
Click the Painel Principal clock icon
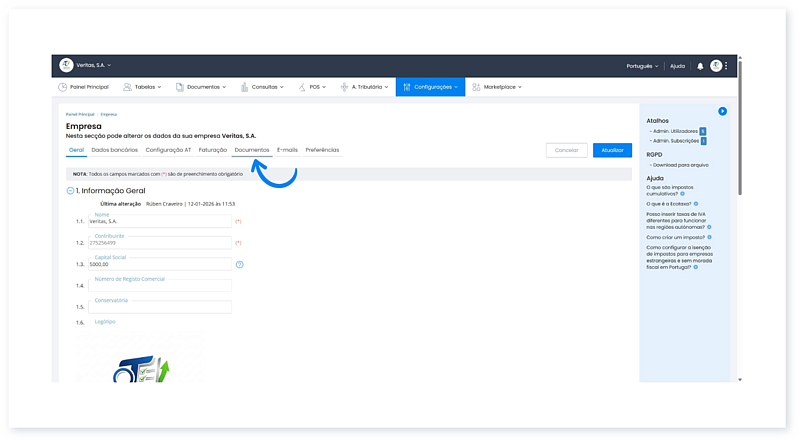tap(62, 87)
